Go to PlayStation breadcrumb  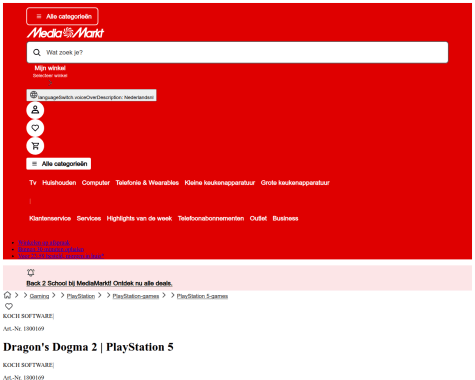coord(81,296)
